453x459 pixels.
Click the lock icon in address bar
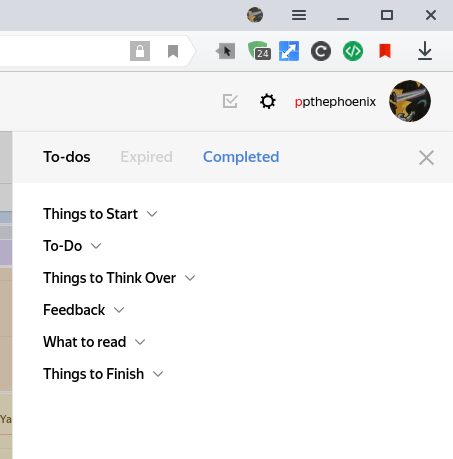tap(140, 51)
